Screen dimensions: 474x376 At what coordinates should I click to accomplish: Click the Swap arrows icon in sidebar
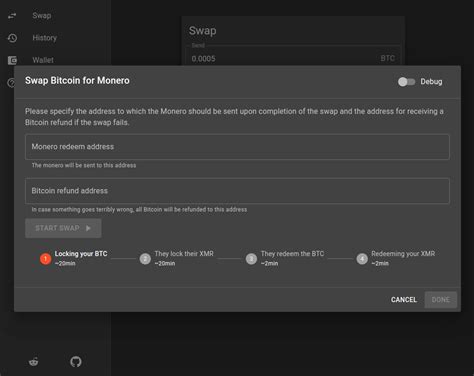12,16
